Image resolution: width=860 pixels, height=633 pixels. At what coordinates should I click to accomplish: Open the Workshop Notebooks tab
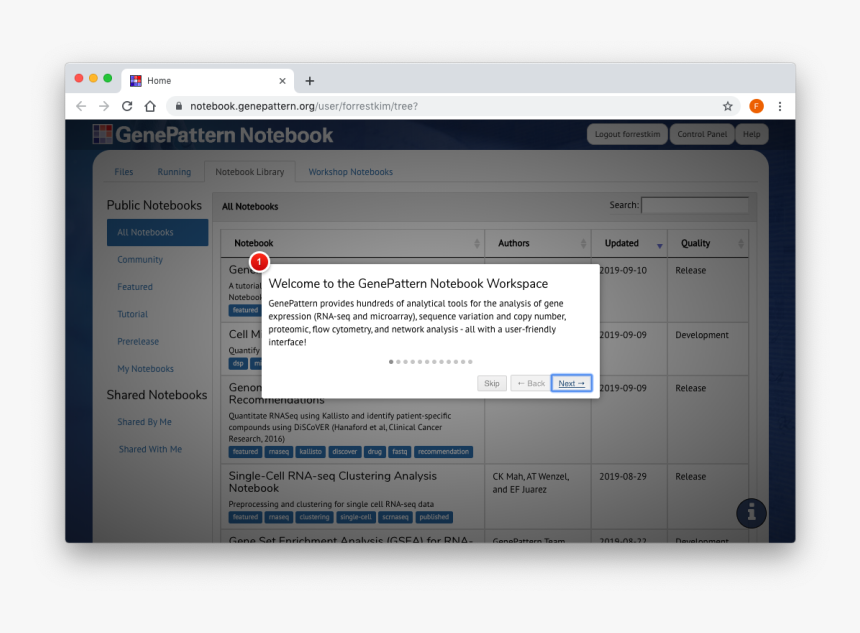point(350,172)
